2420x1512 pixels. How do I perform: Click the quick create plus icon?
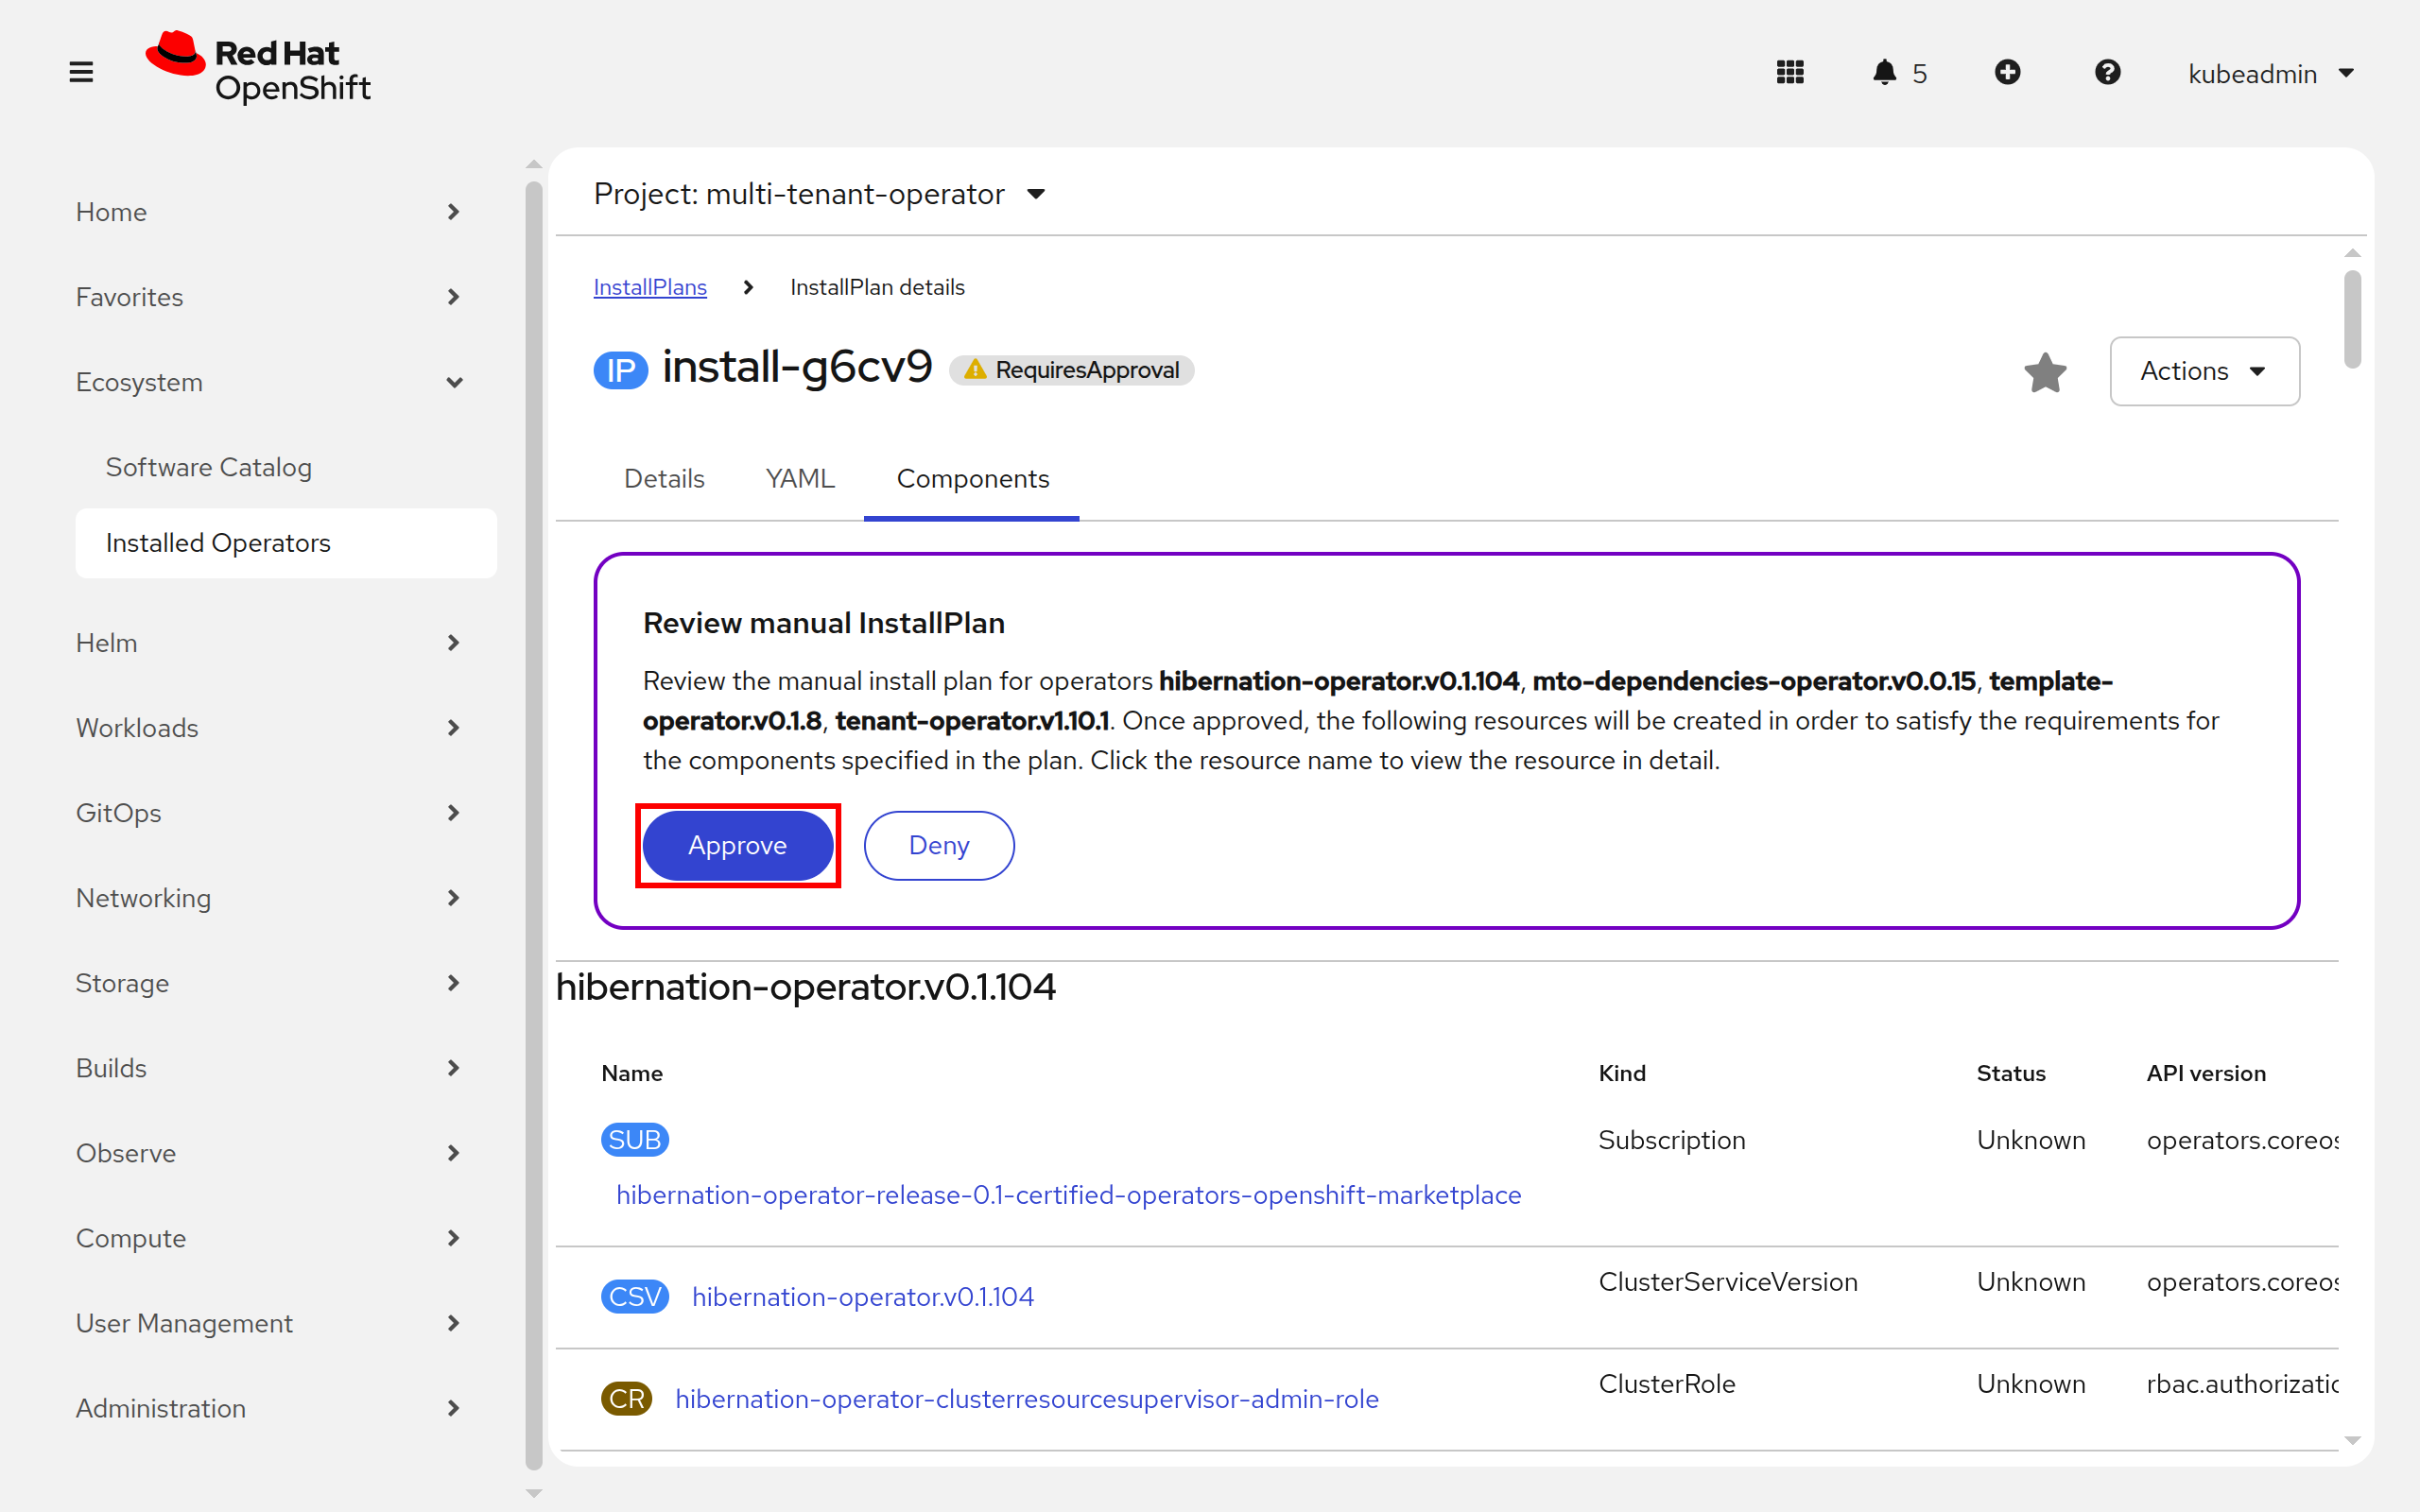pyautogui.click(x=2007, y=72)
